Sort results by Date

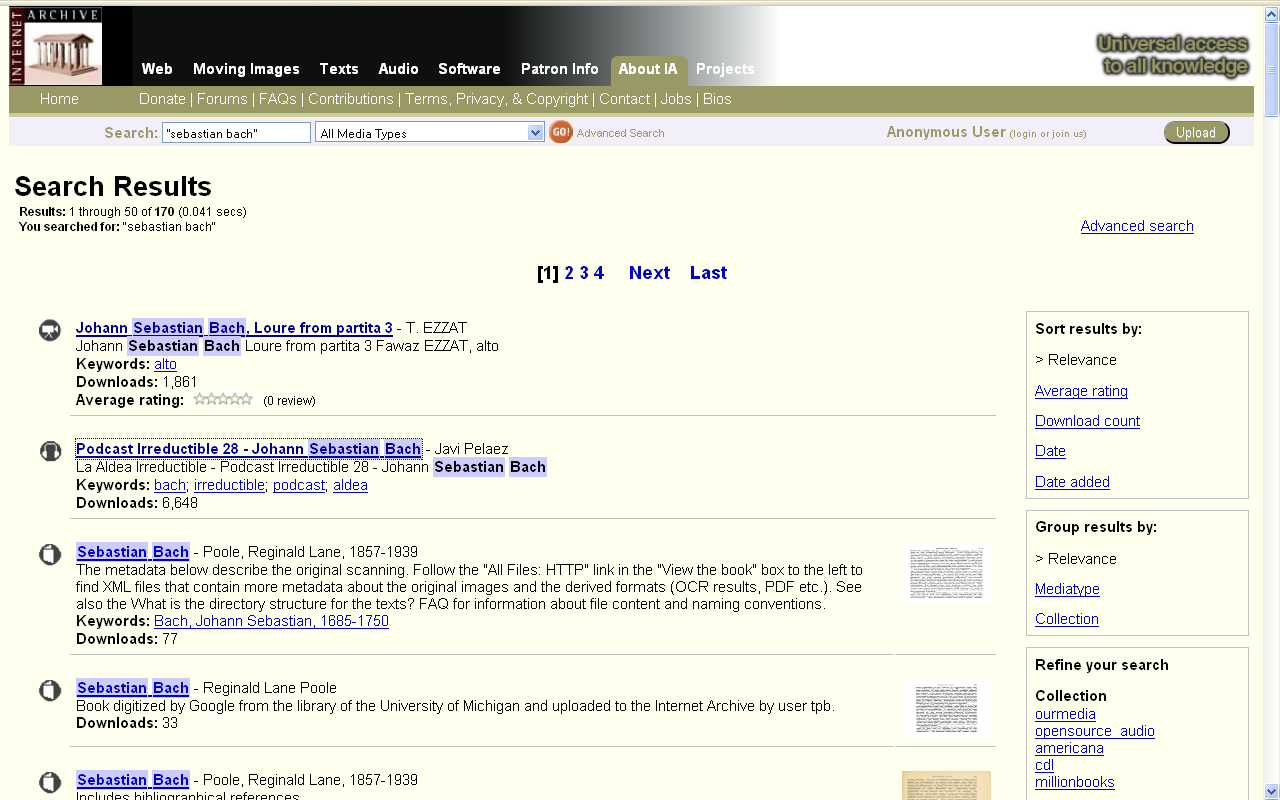click(x=1050, y=451)
